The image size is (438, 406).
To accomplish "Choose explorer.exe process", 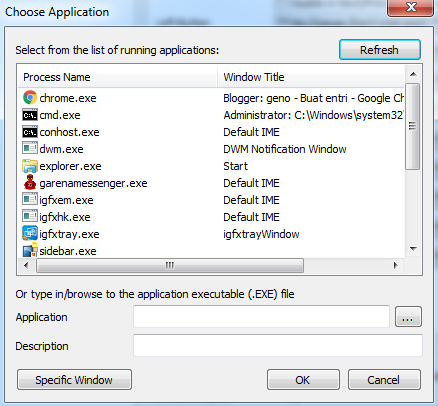I will pyautogui.click(x=70, y=166).
